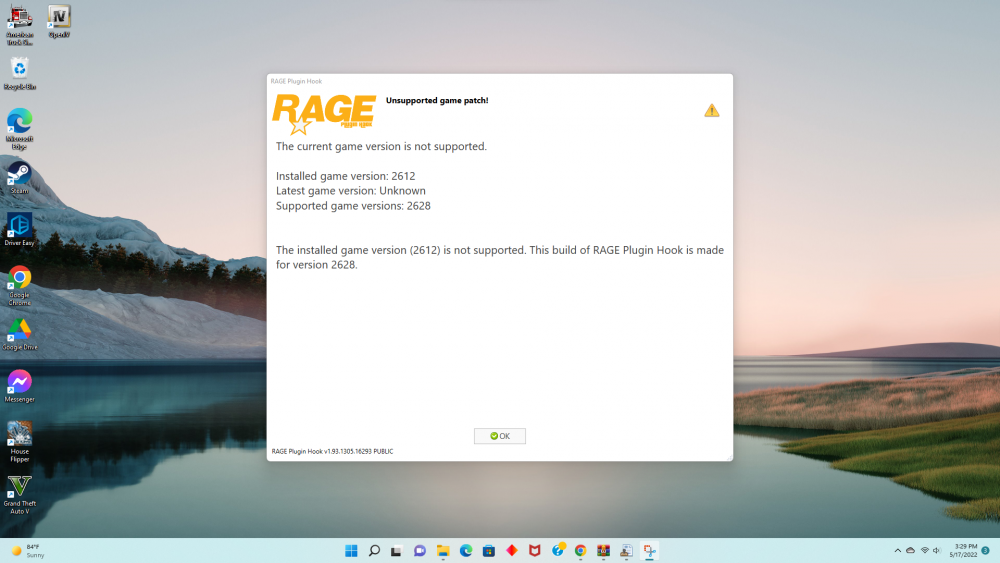This screenshot has width=1000, height=563.
Task: Open notification center badge showing 3
Action: (985, 551)
